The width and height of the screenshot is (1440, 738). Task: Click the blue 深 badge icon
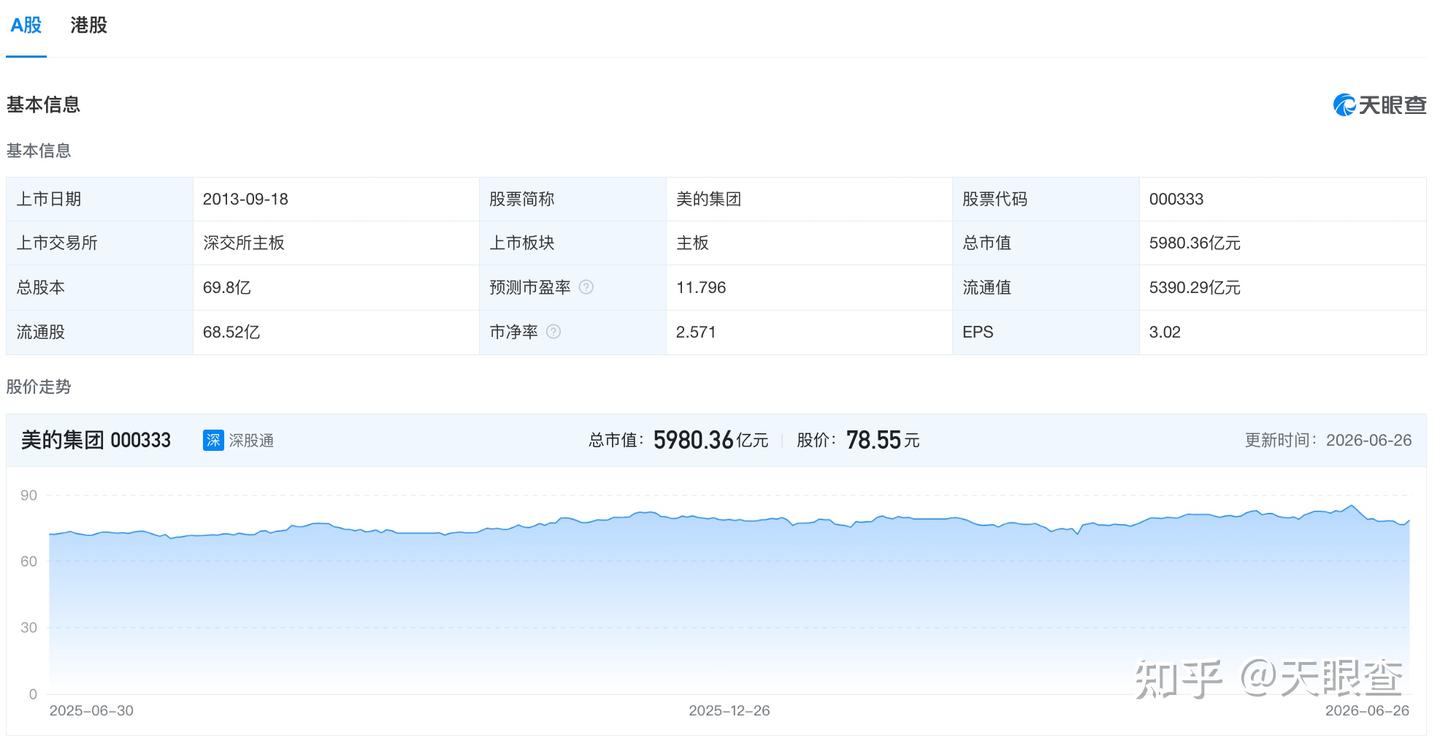coord(213,440)
